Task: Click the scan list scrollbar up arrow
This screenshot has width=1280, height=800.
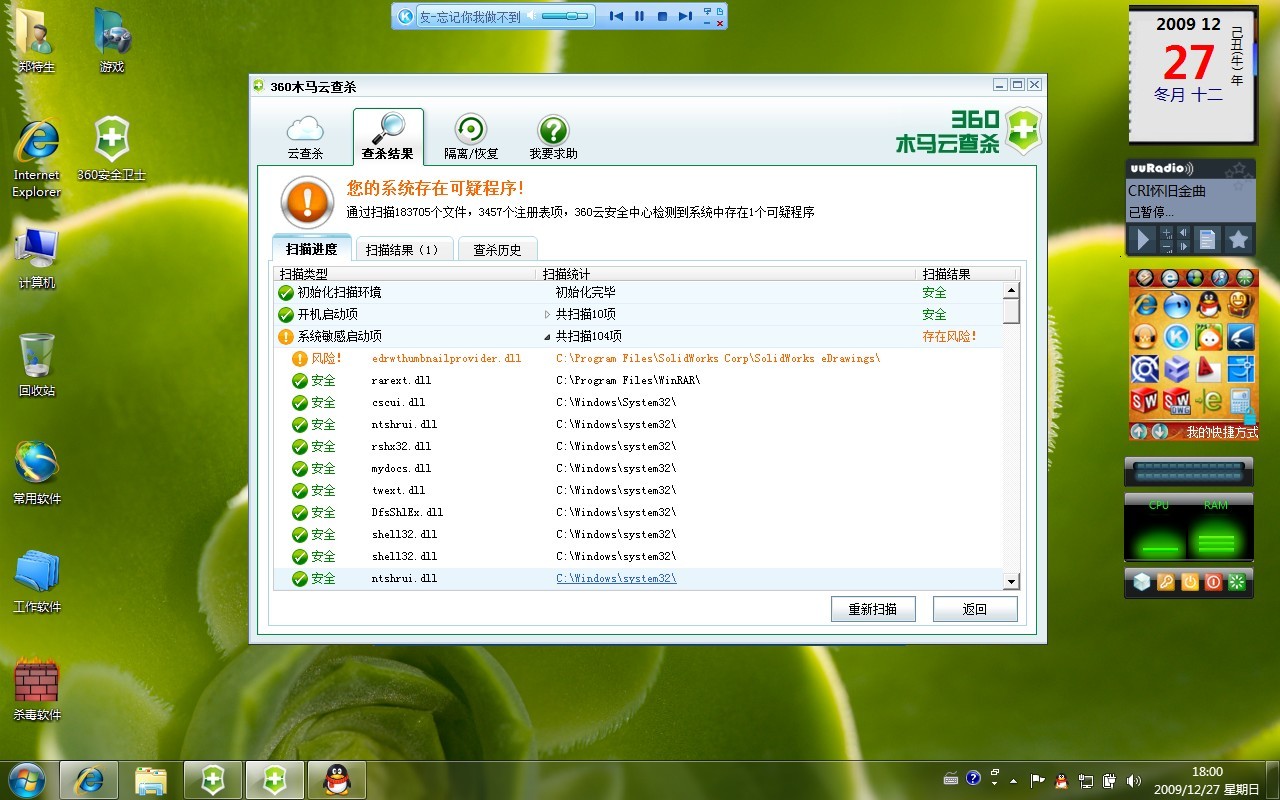Action: (x=1011, y=290)
